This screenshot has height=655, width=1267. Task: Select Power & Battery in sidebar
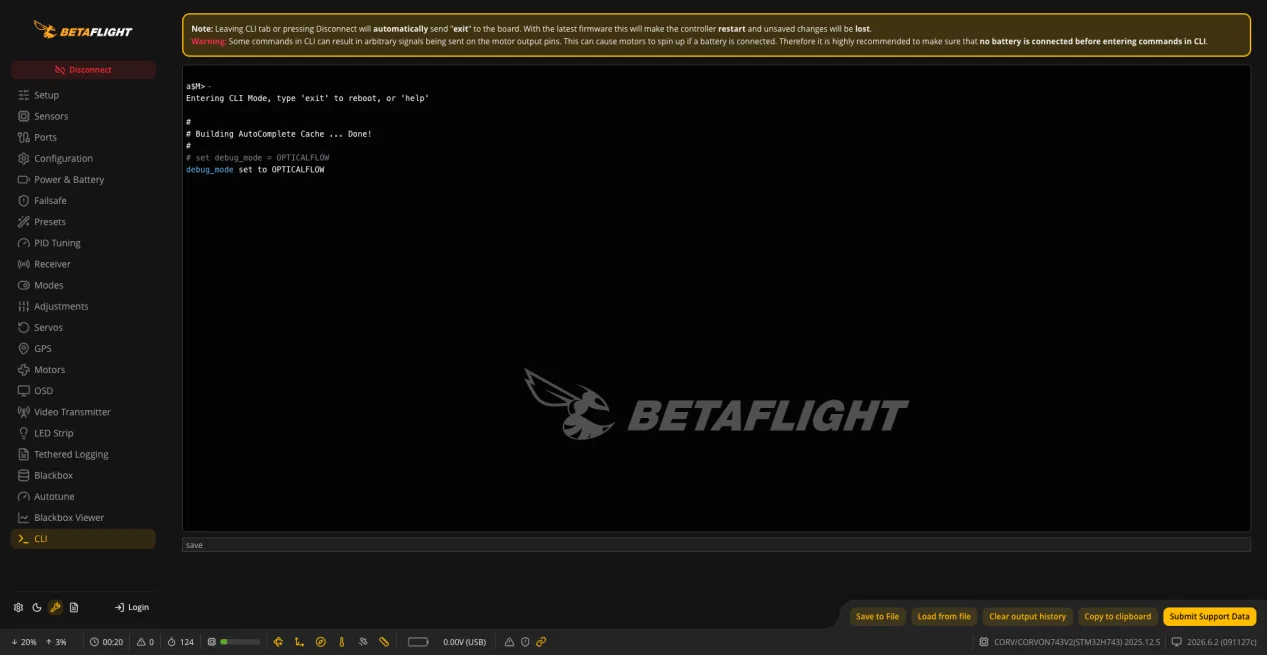point(83,179)
